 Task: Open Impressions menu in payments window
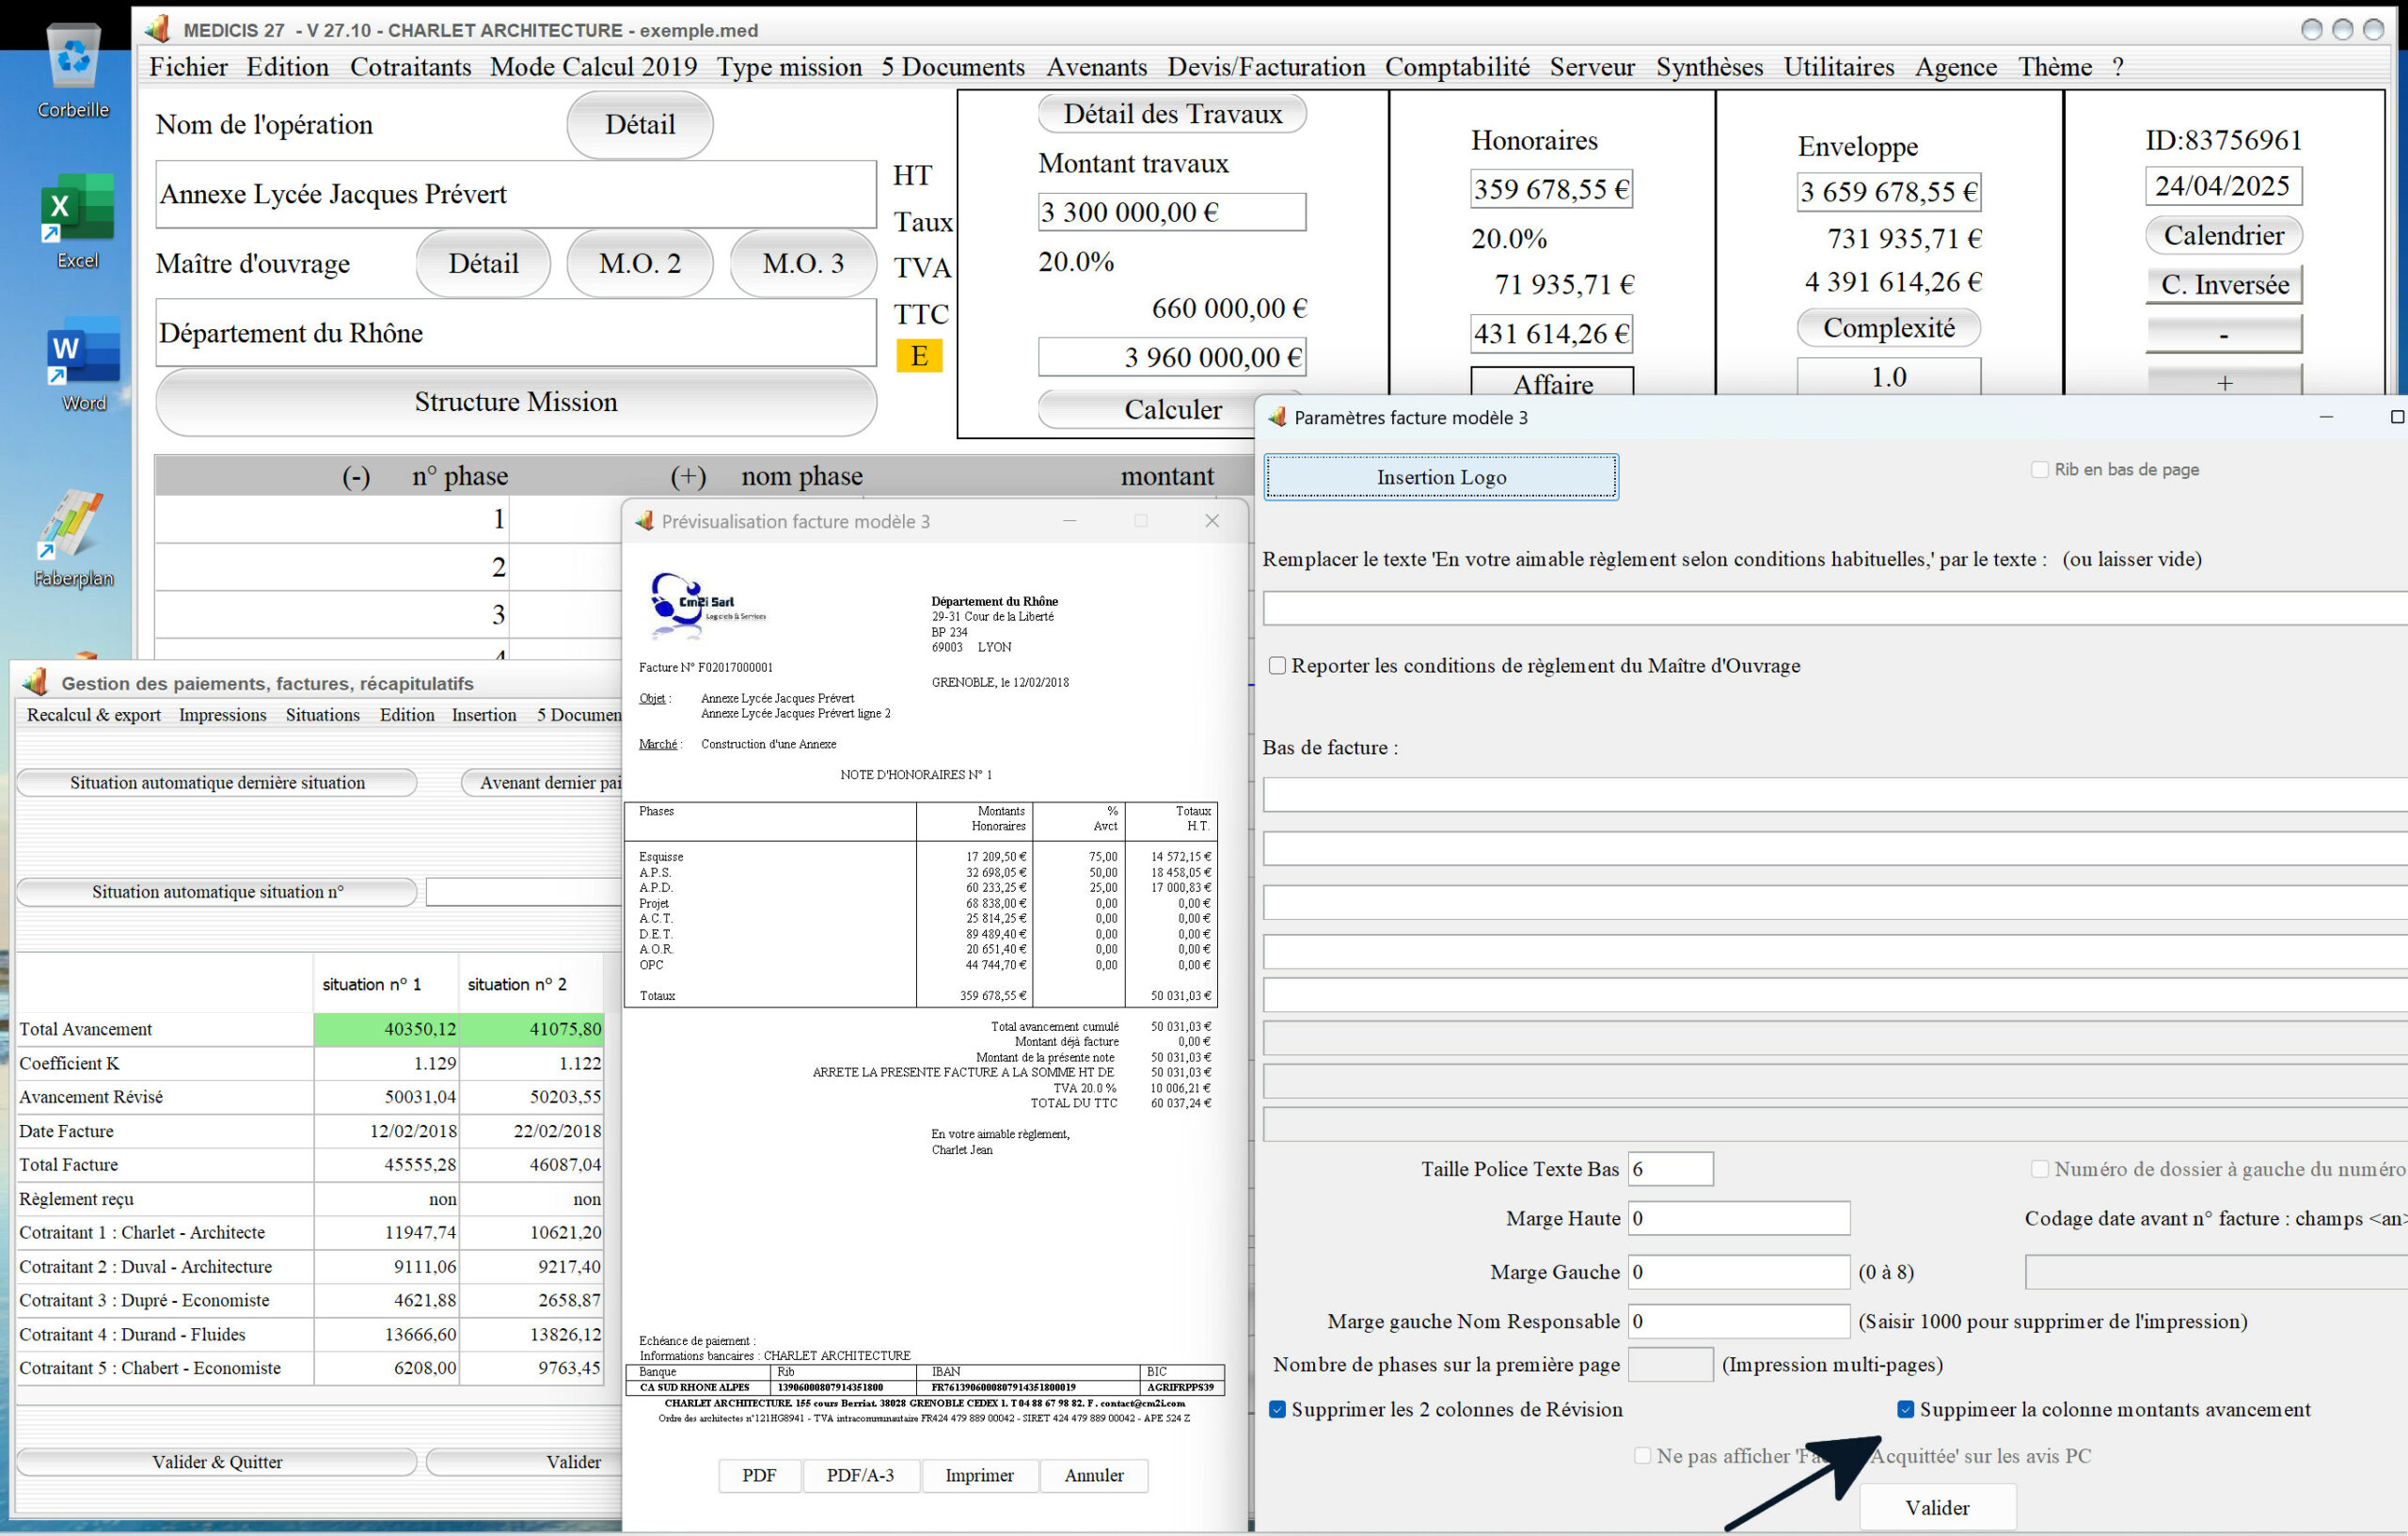pyautogui.click(x=222, y=715)
